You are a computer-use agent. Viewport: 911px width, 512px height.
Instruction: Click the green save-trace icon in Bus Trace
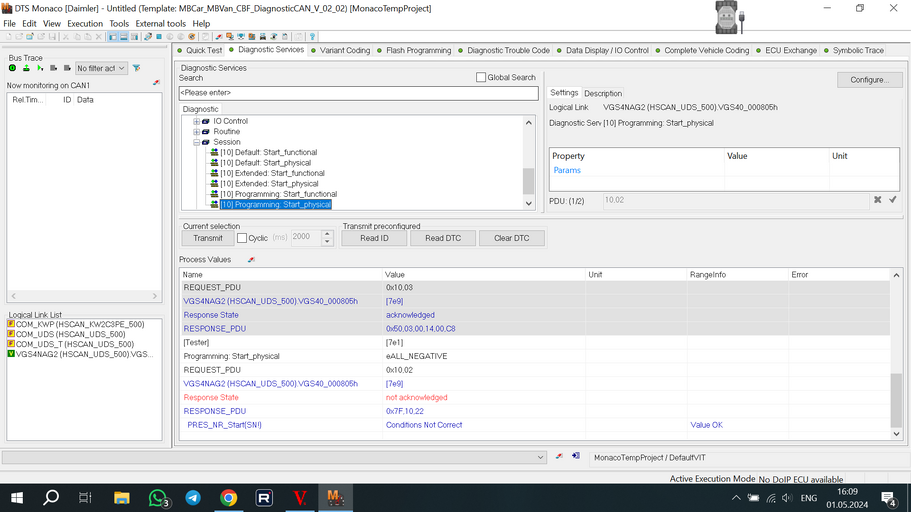click(x=26, y=68)
